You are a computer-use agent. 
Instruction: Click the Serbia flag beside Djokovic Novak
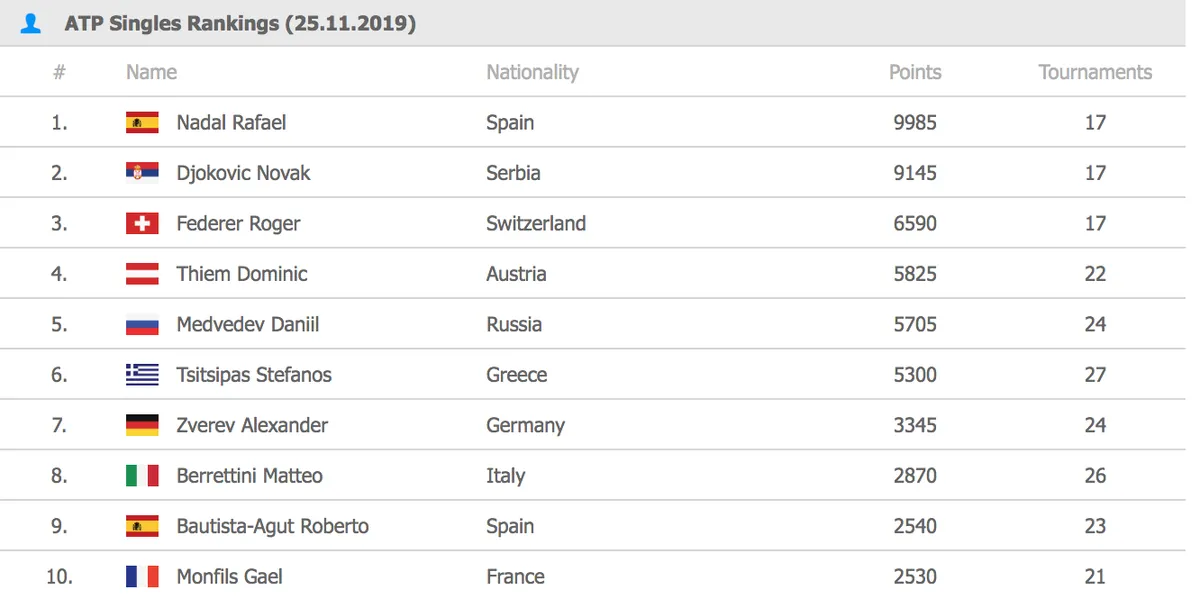click(142, 173)
